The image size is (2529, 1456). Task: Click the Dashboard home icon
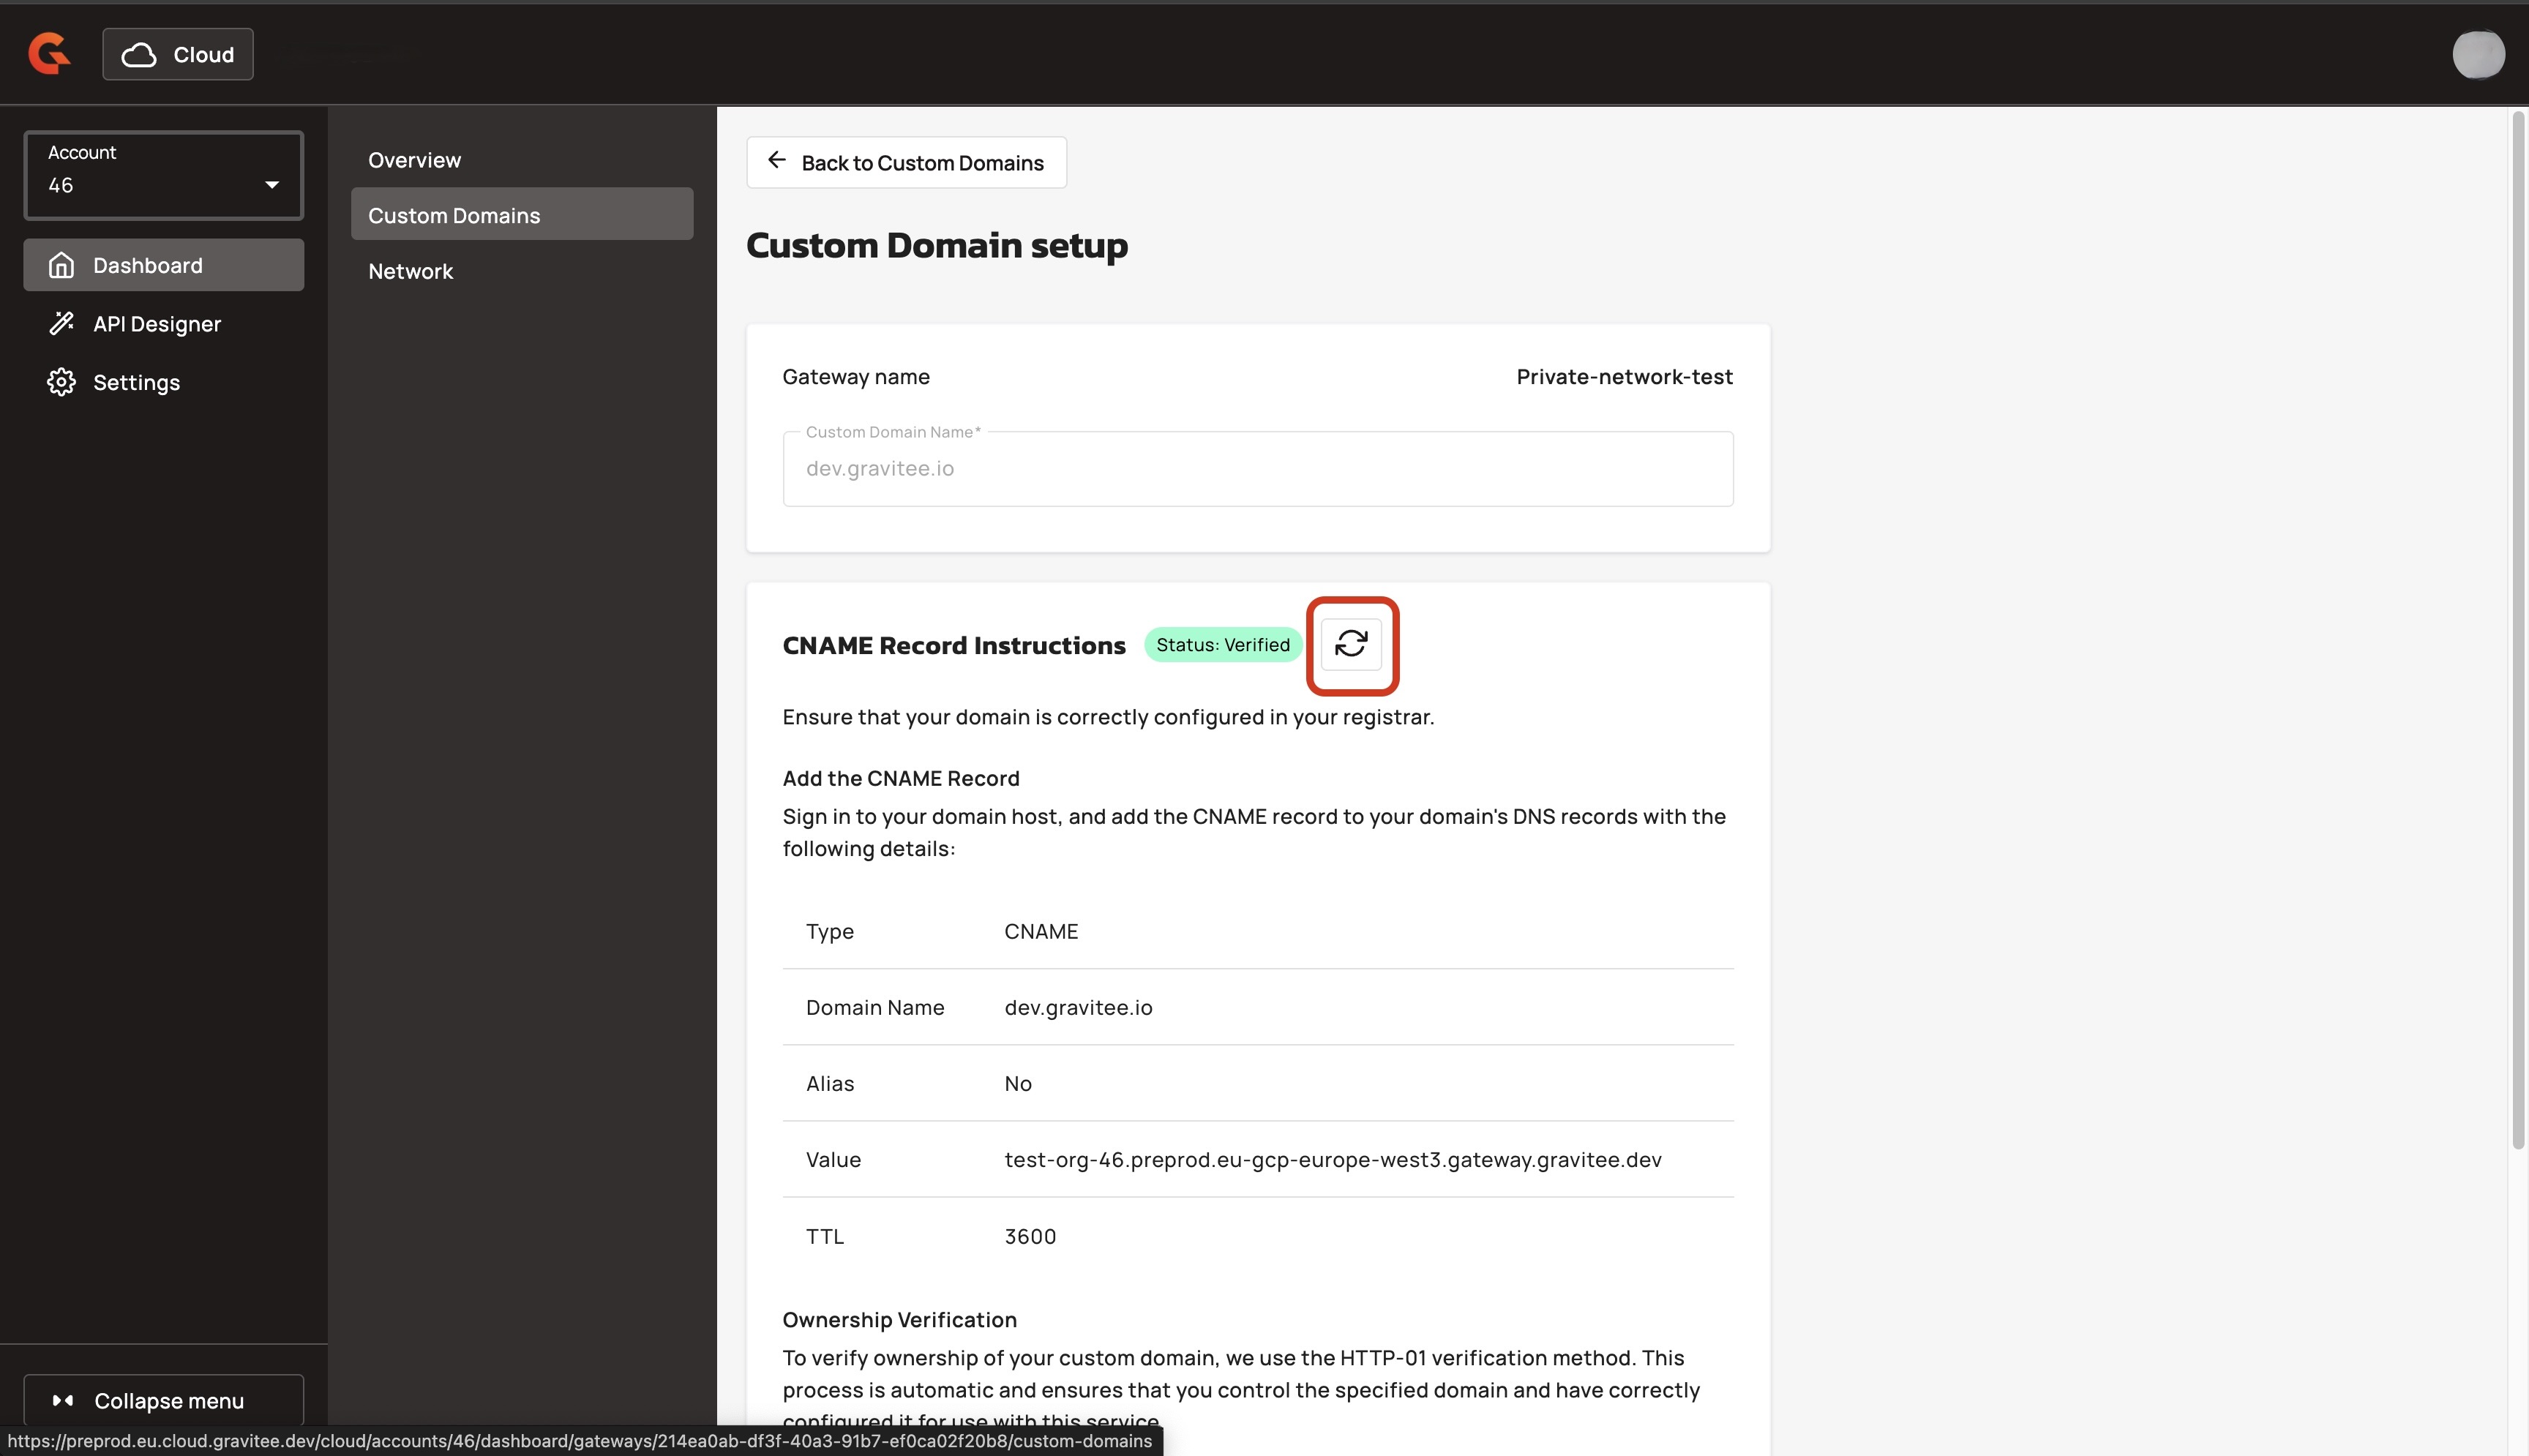pyautogui.click(x=61, y=265)
